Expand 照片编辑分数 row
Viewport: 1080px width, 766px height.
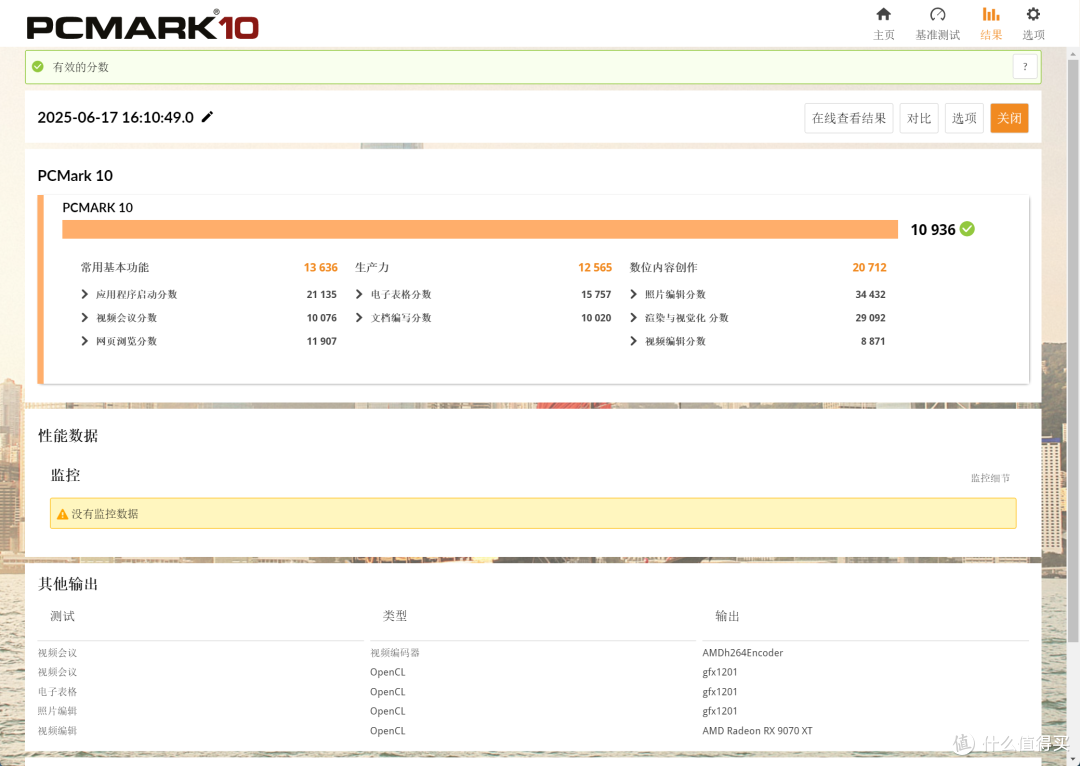pos(634,294)
